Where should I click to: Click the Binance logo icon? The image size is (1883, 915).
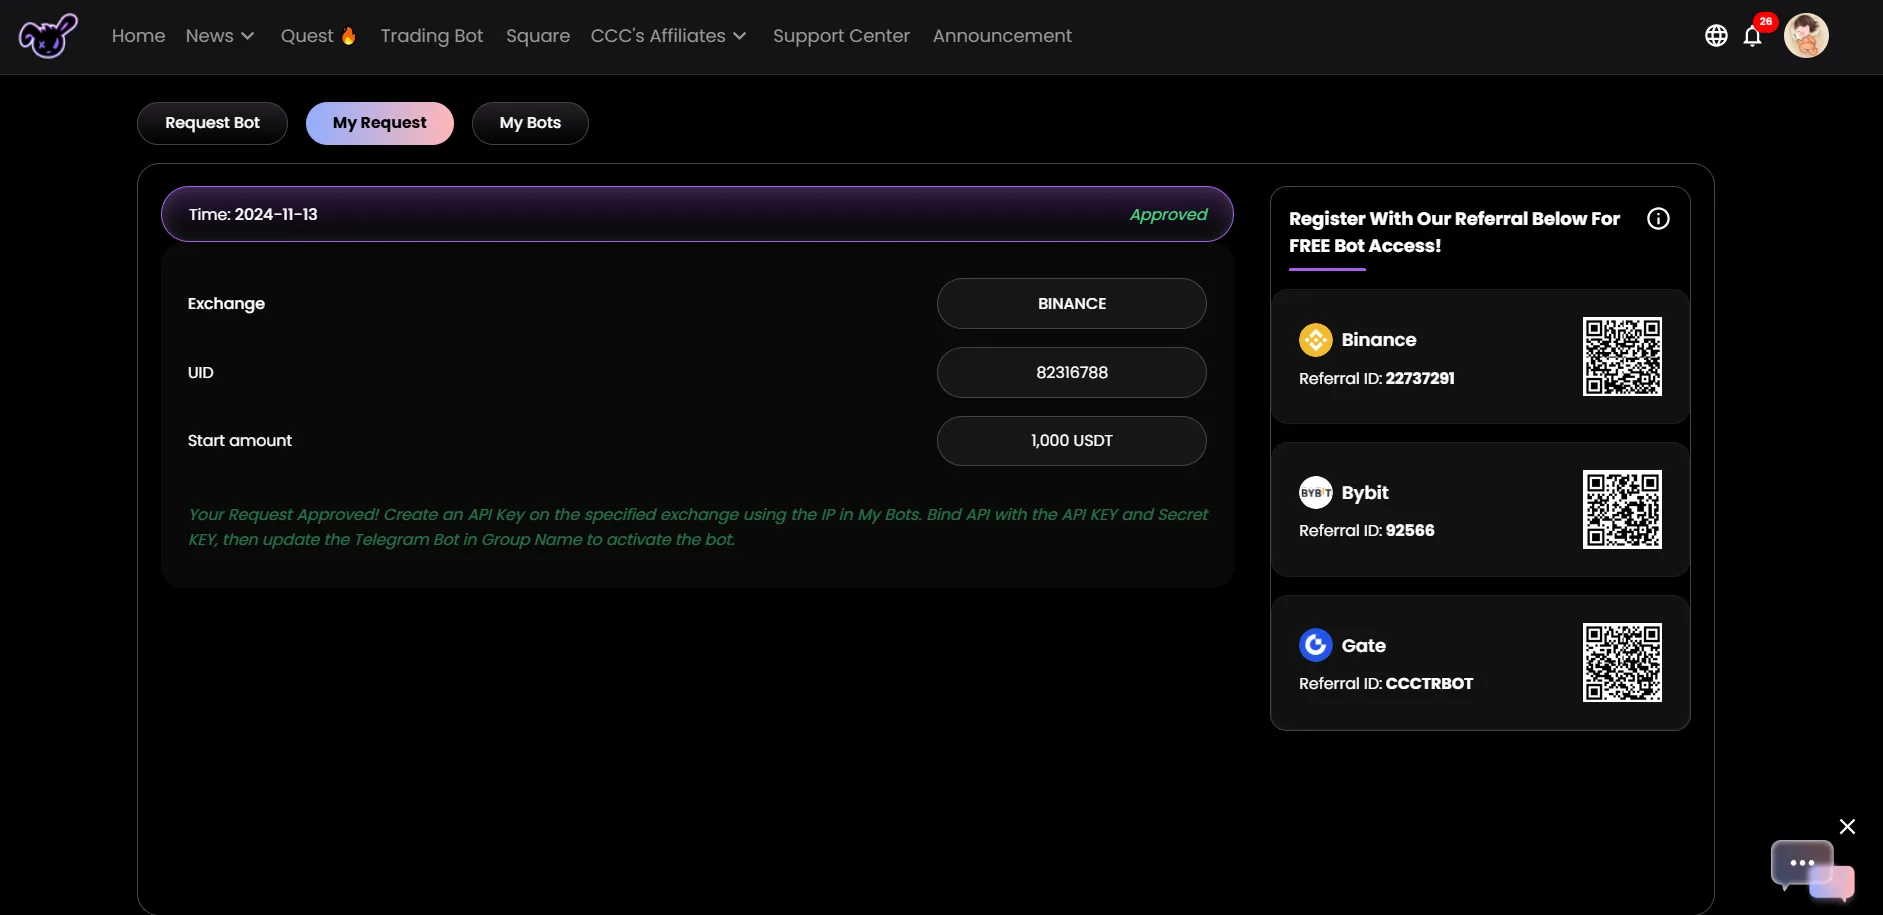click(x=1315, y=340)
